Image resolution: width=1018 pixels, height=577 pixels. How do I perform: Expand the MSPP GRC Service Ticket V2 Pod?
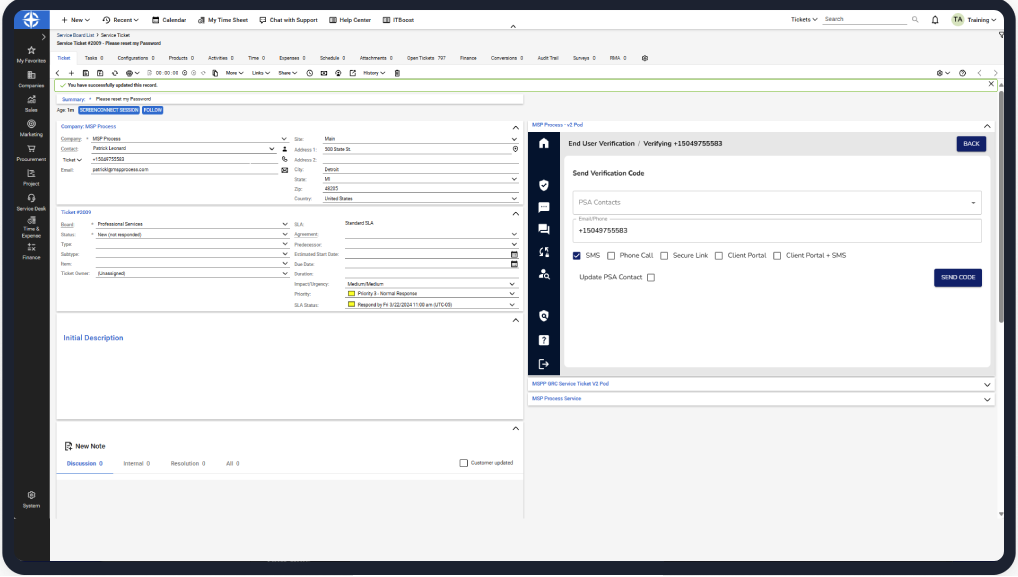click(987, 384)
